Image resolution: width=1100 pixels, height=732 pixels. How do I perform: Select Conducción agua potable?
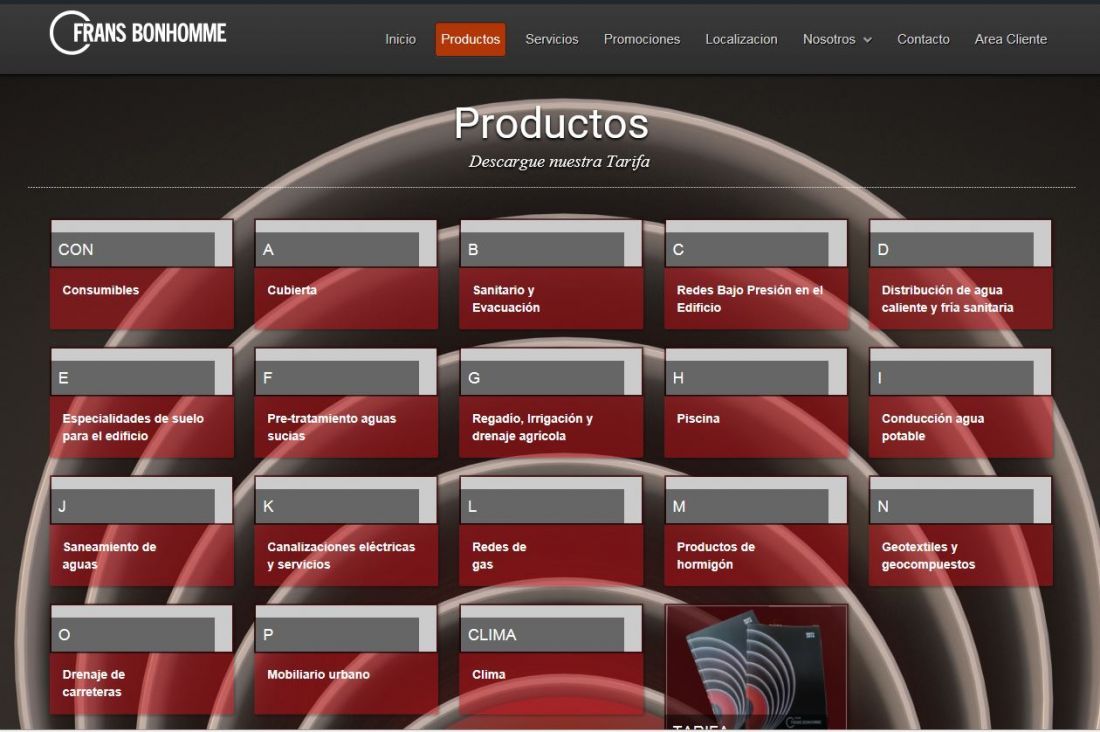click(x=960, y=403)
